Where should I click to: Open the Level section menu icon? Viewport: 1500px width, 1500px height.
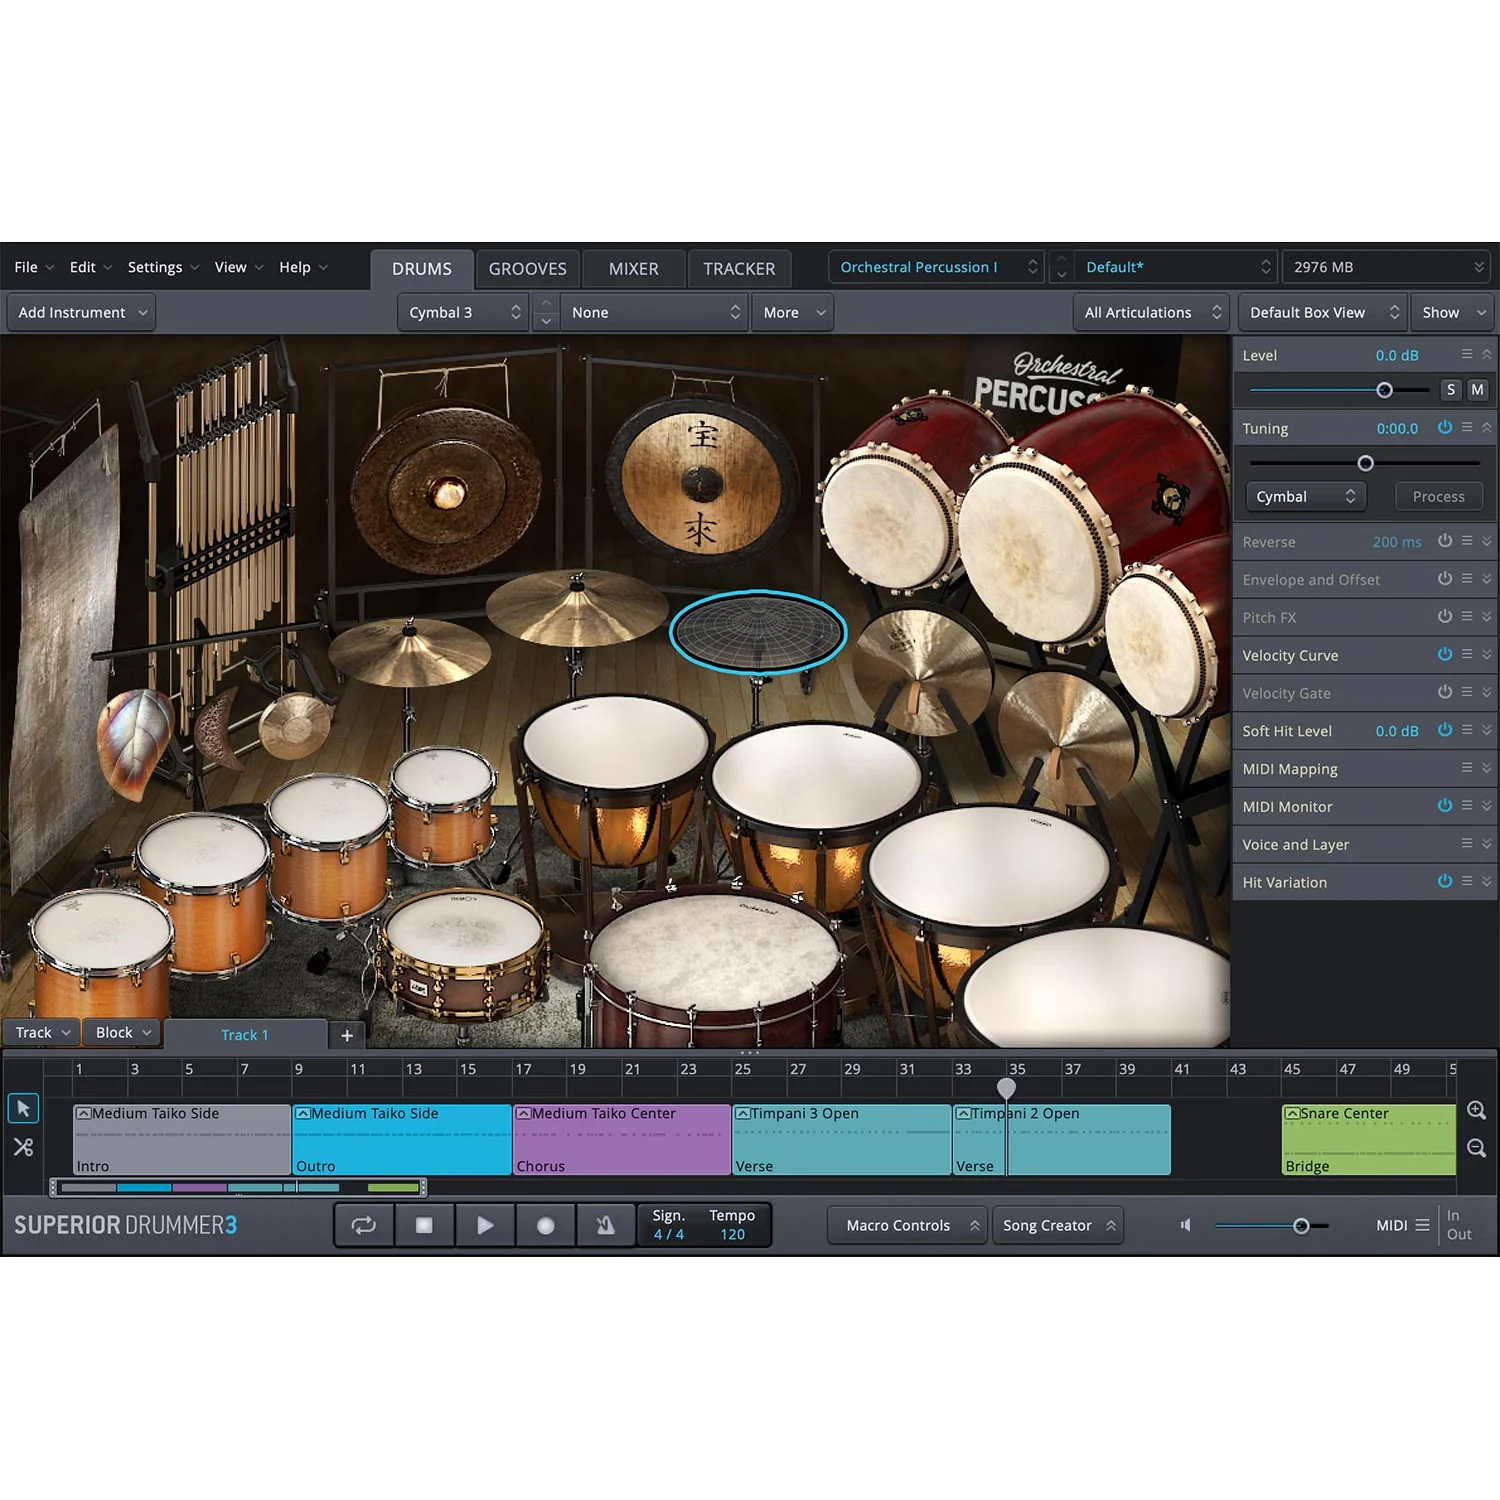tap(1467, 354)
